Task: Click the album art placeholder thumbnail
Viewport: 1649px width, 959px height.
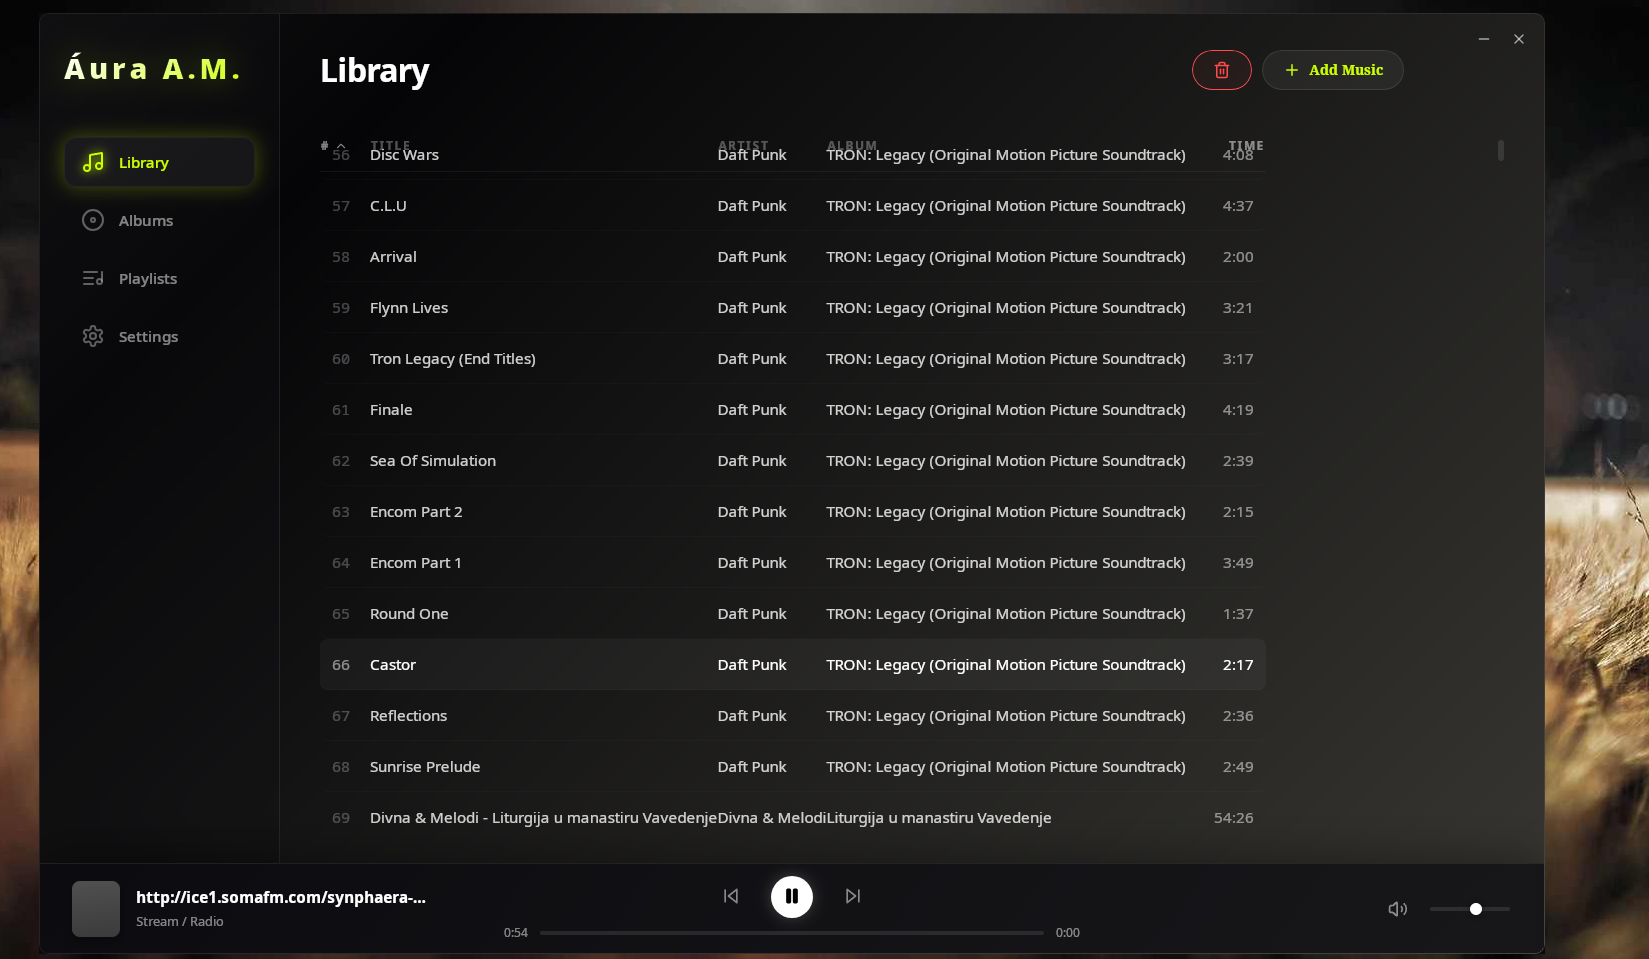Action: [95, 908]
